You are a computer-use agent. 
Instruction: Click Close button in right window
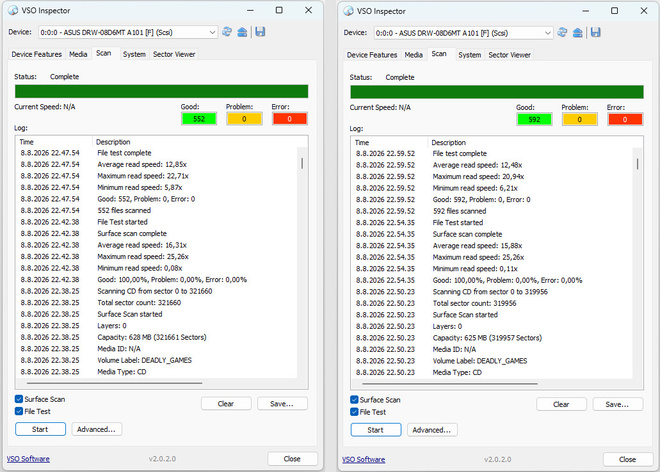pos(628,459)
